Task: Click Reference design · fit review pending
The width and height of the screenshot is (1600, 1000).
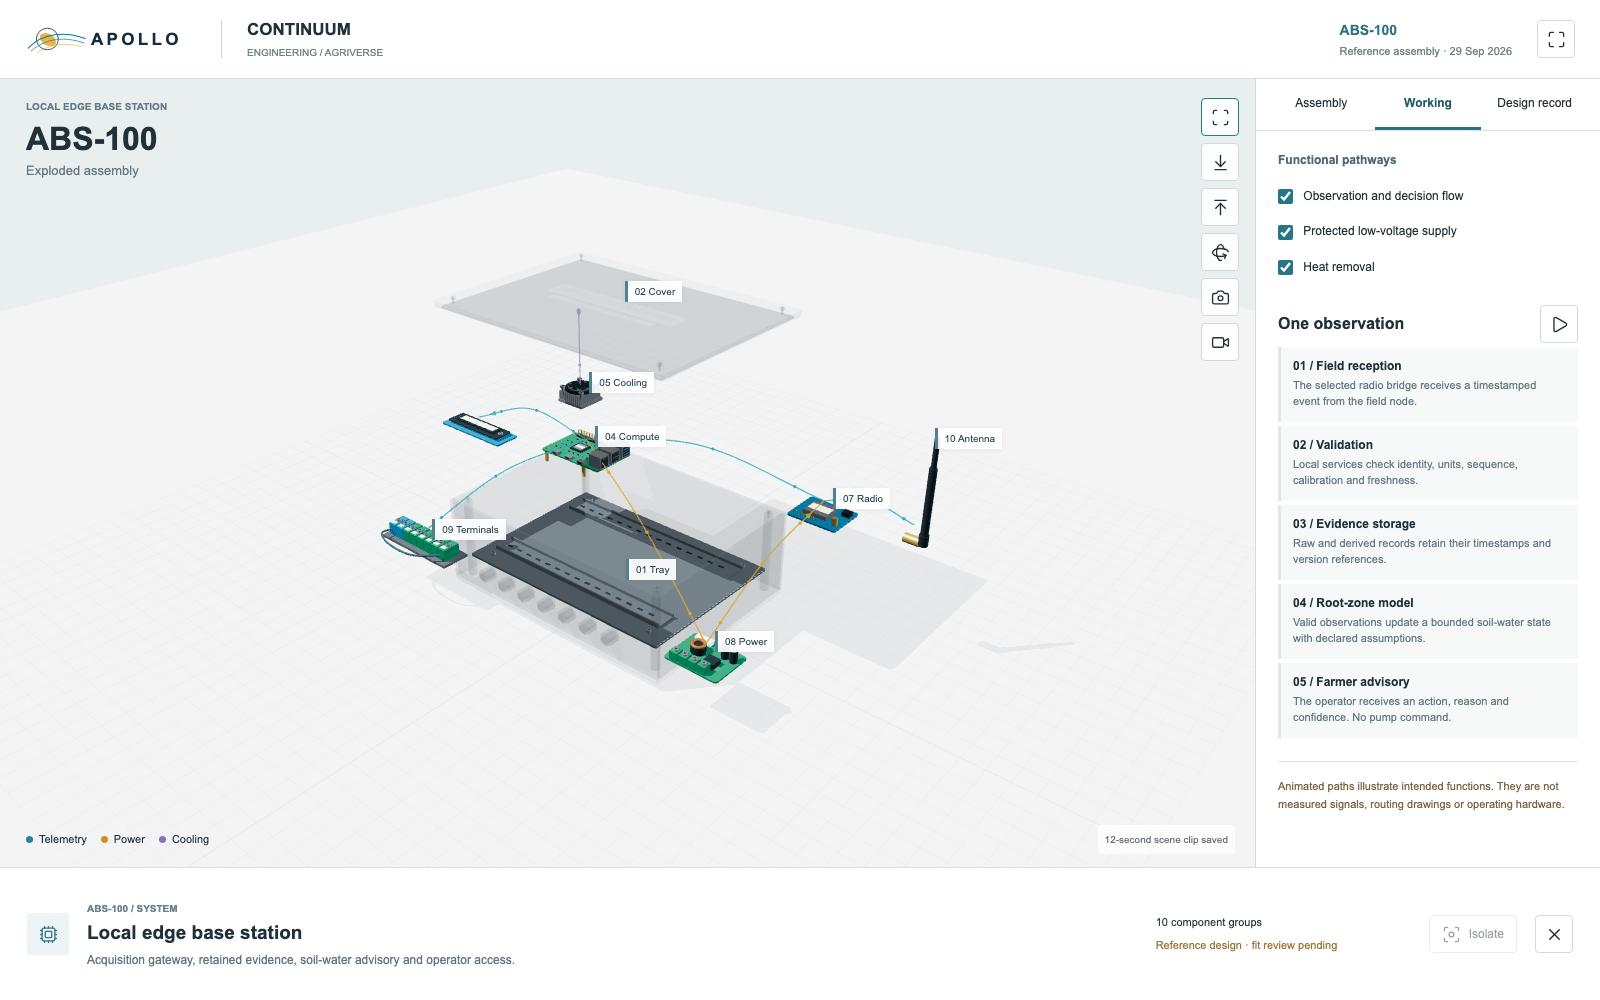Action: click(1246, 946)
